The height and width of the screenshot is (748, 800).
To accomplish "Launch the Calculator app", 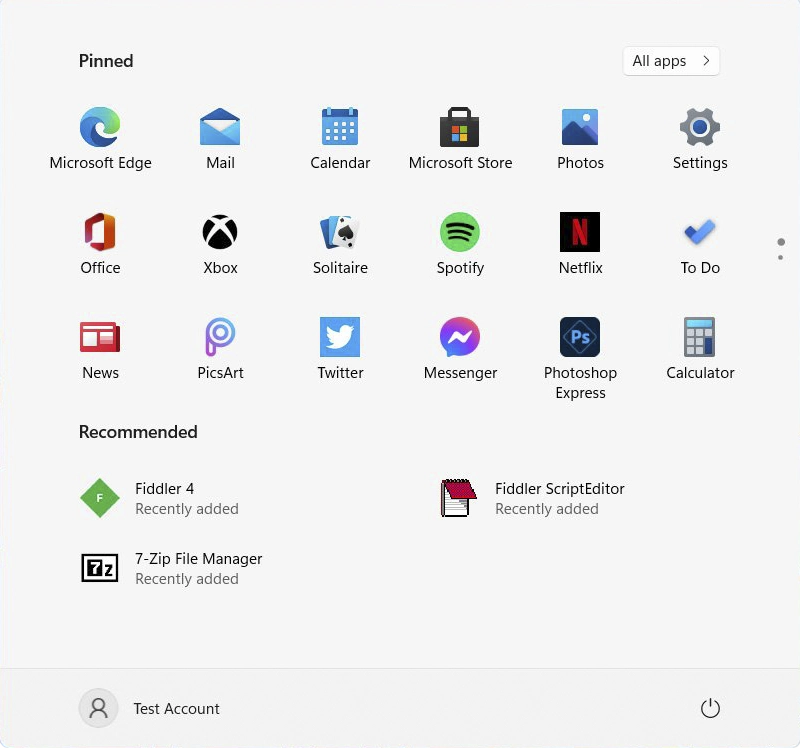I will pyautogui.click(x=700, y=338).
